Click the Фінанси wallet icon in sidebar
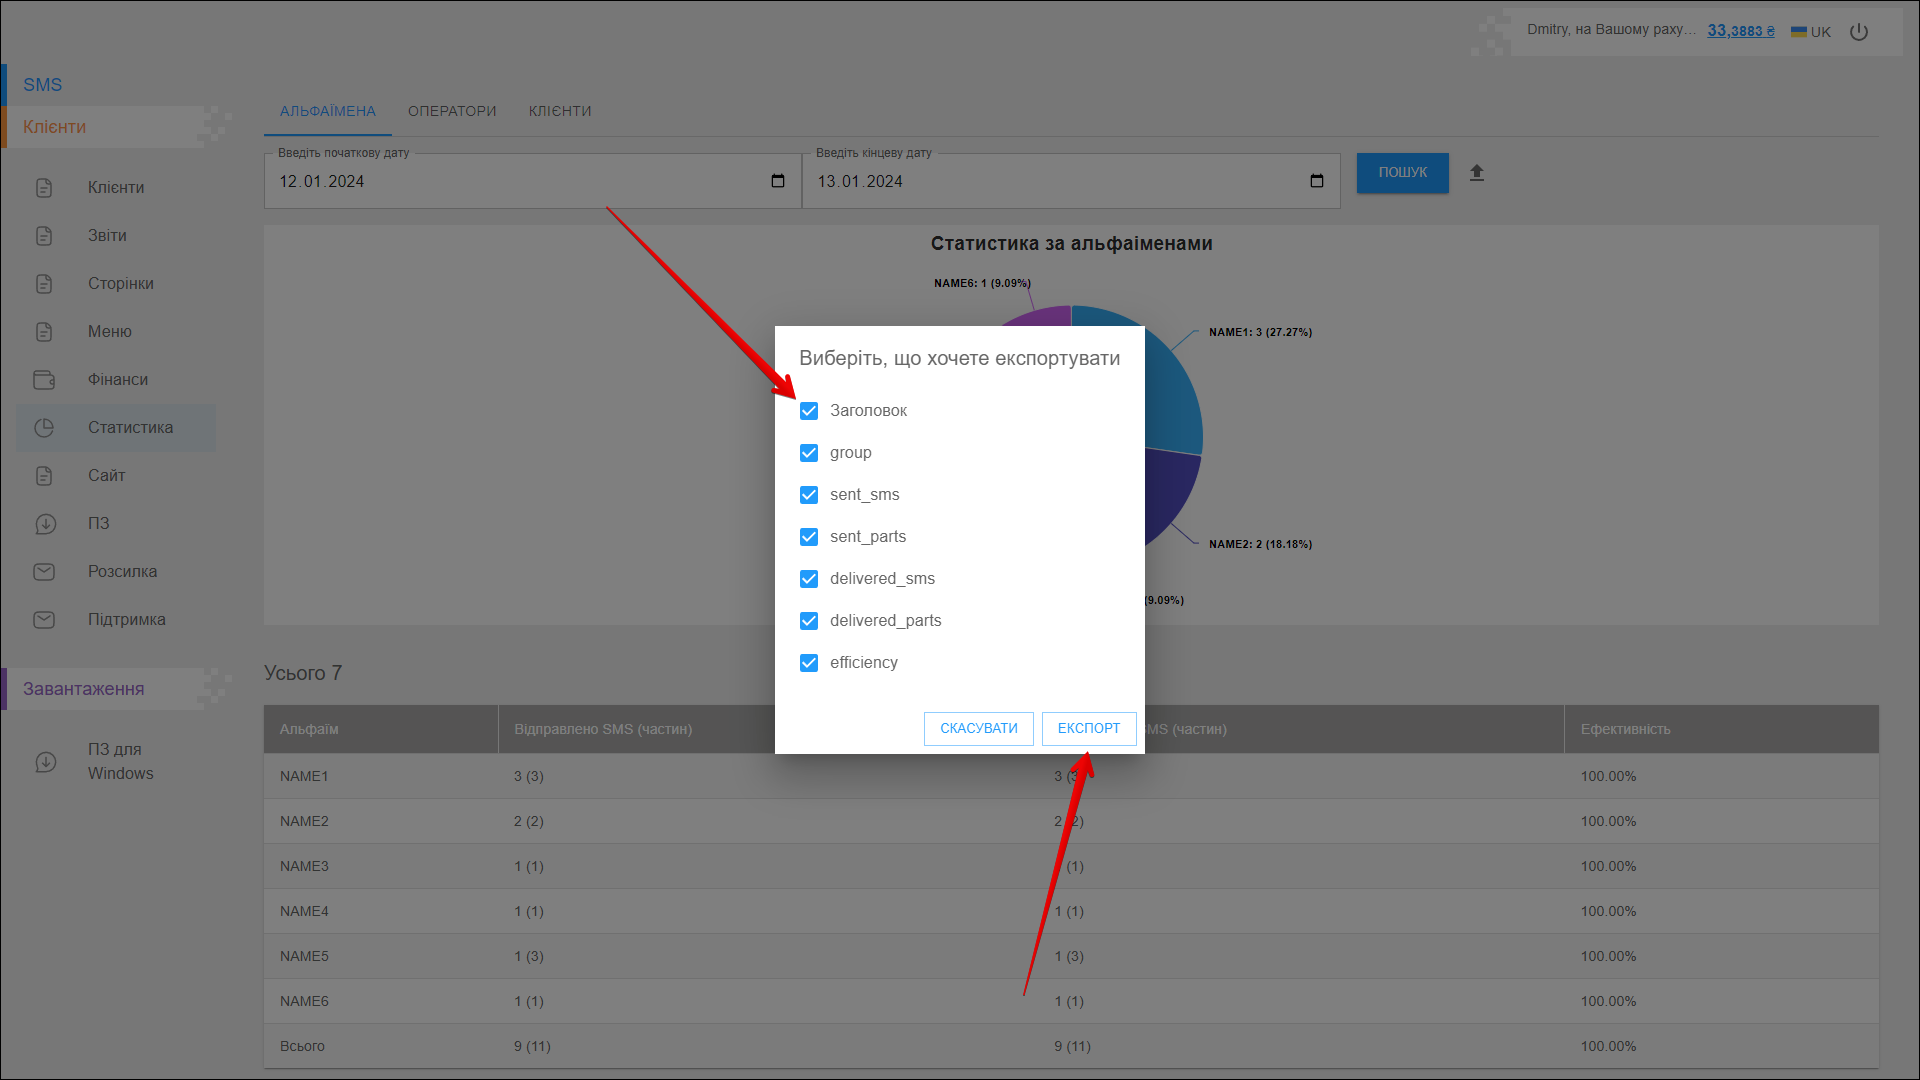Image resolution: width=1920 pixels, height=1080 pixels. 44,380
